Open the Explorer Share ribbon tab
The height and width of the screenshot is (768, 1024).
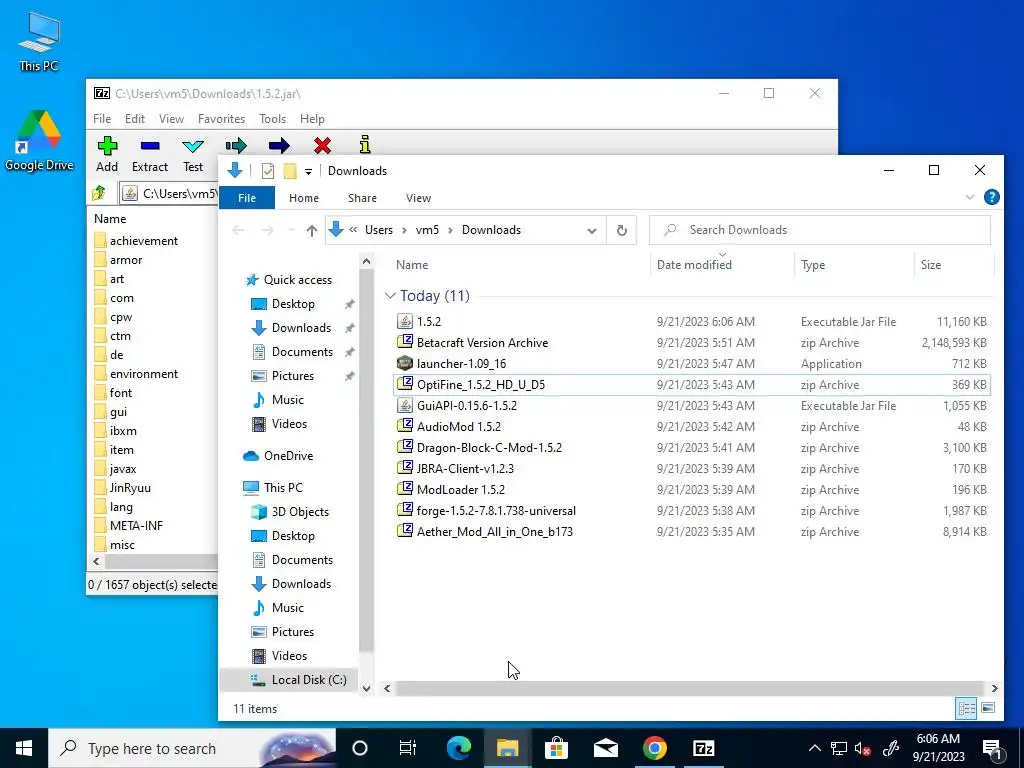362,198
